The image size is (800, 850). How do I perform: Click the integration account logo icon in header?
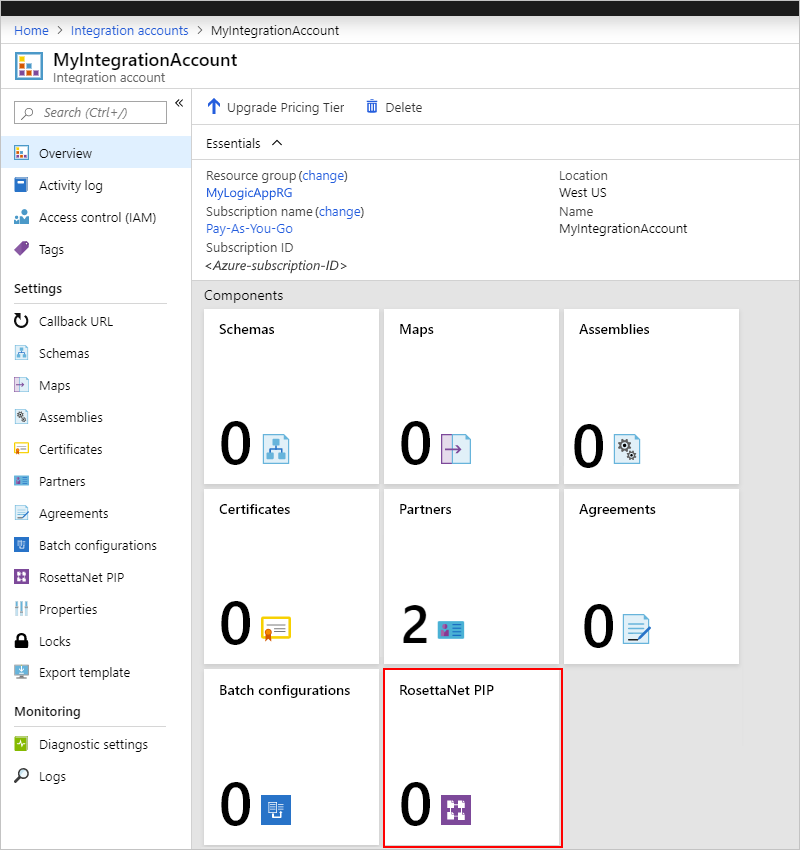(29, 66)
